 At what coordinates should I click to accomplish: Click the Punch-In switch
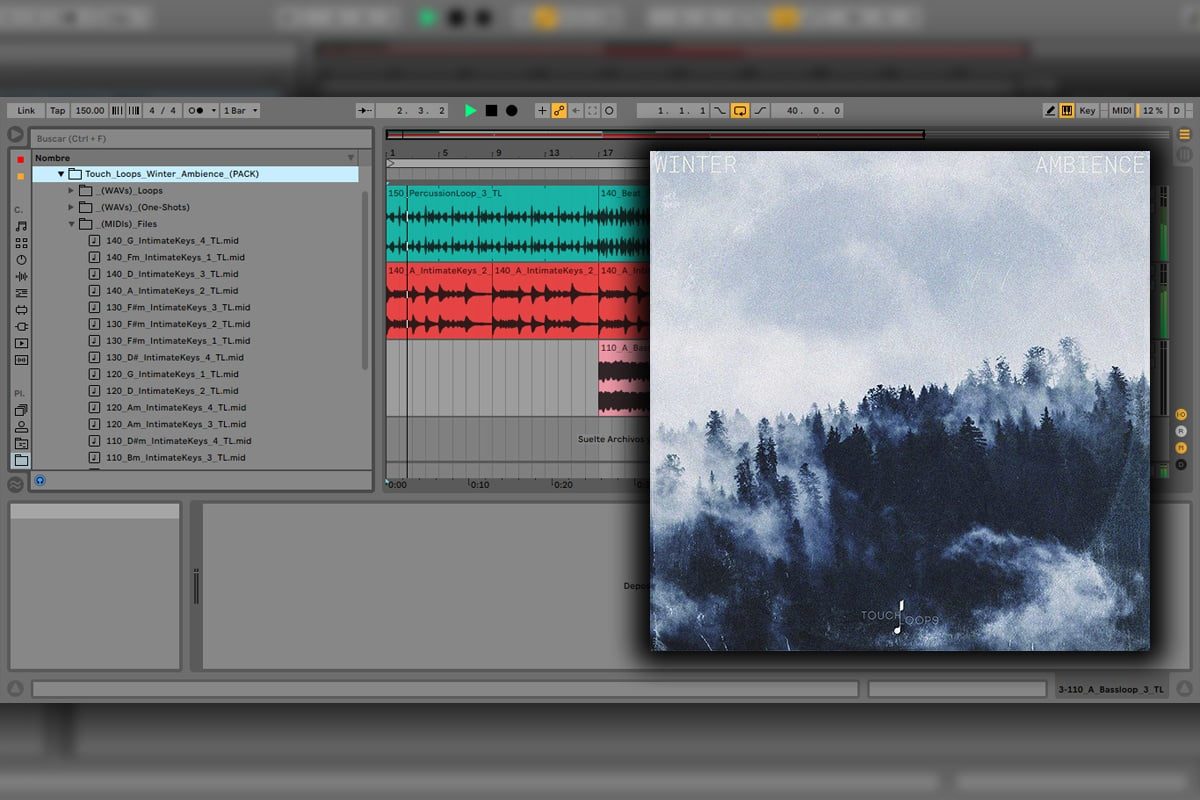720,111
